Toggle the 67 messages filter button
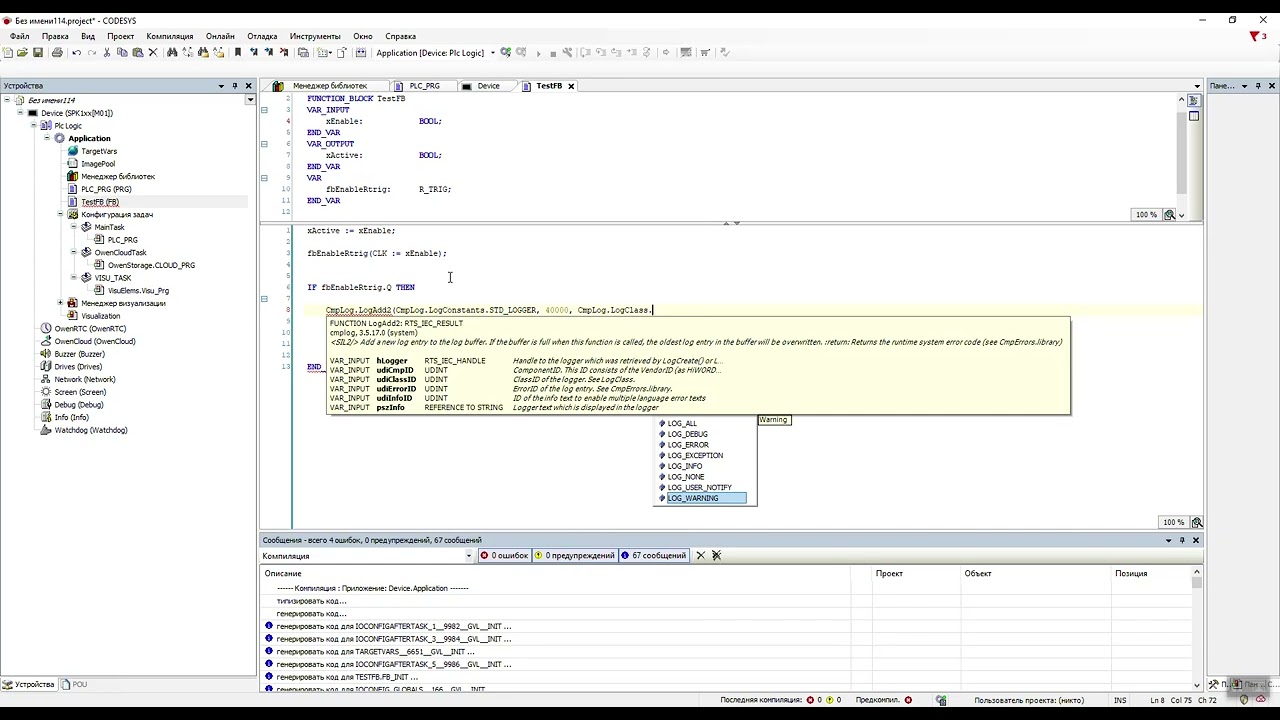This screenshot has width=1280, height=720. point(654,556)
